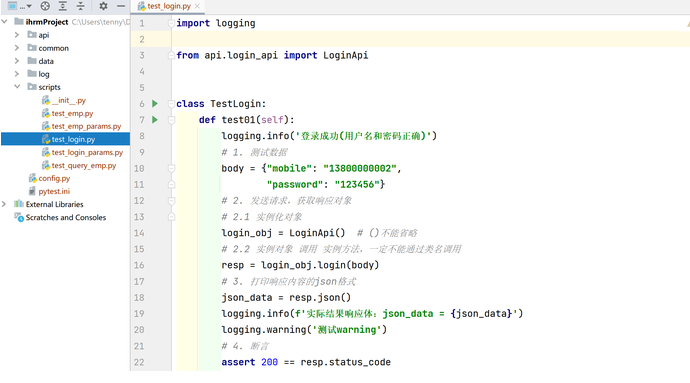Click the "123456" password string
Screen dimensions: 690x383
tap(357, 184)
